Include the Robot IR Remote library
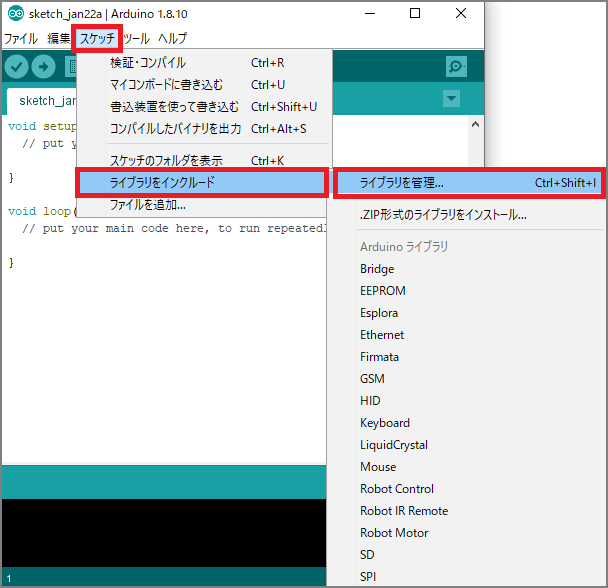This screenshot has height=588, width=608. (x=466, y=511)
